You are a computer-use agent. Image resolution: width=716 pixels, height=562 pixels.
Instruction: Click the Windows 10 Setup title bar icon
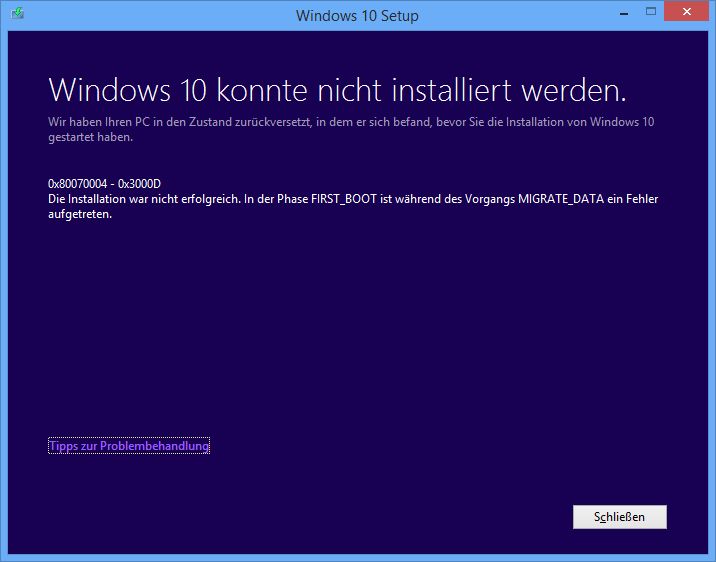pyautogui.click(x=18, y=13)
